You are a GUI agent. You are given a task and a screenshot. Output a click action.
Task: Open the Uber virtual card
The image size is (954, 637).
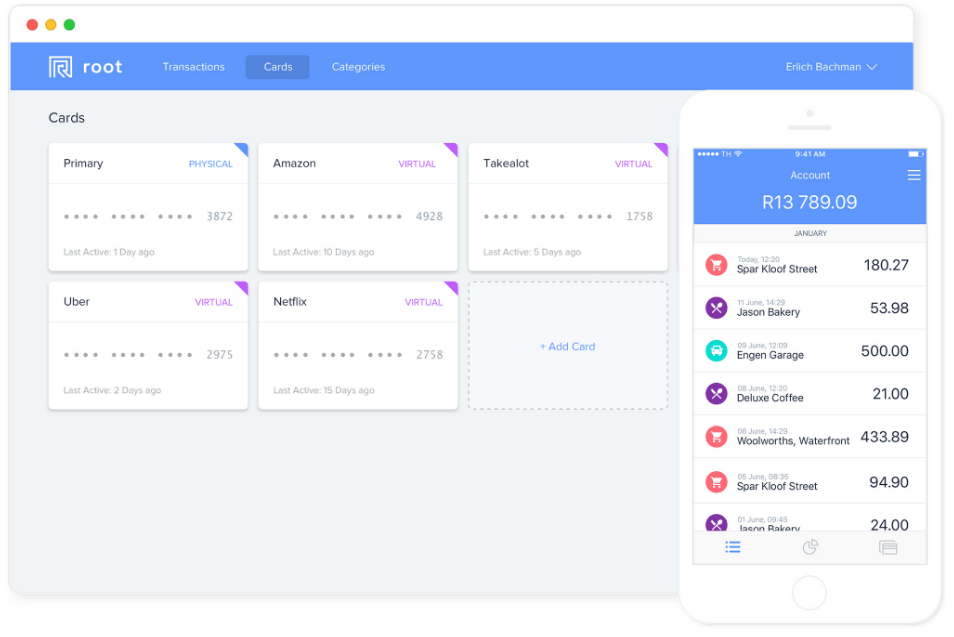point(148,345)
